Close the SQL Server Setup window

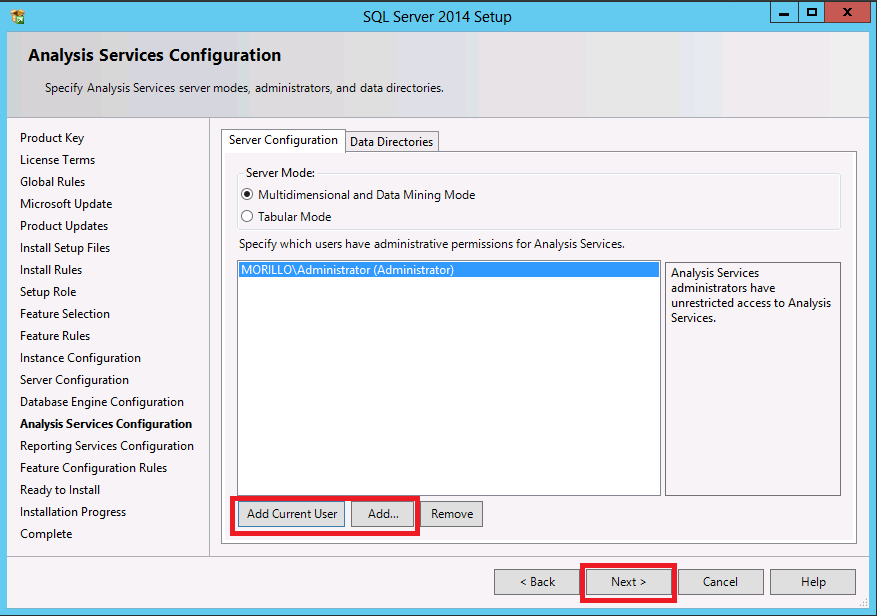tap(847, 12)
